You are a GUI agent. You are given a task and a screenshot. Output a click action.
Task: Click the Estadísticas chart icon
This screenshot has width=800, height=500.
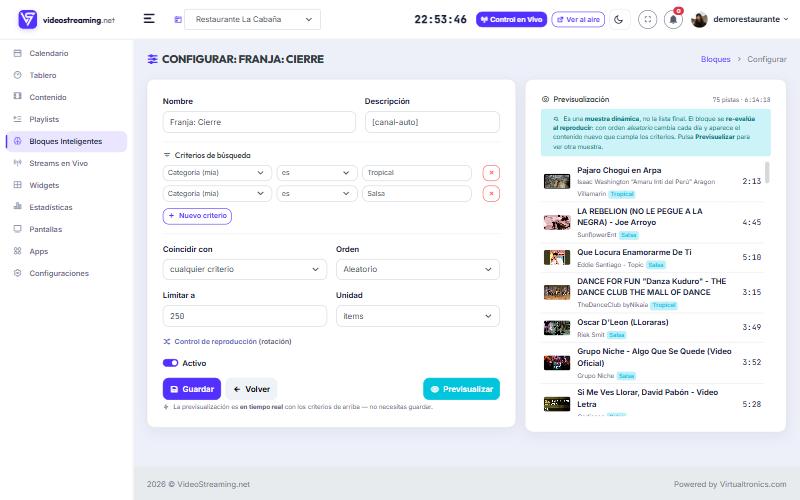tap(18, 207)
